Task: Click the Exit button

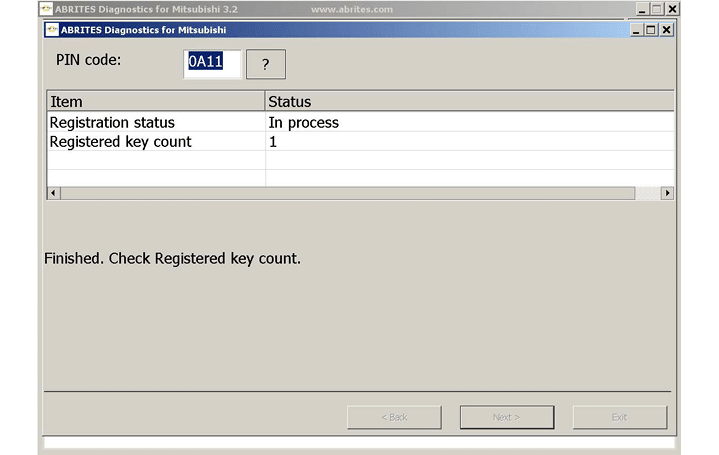Action: click(619, 417)
